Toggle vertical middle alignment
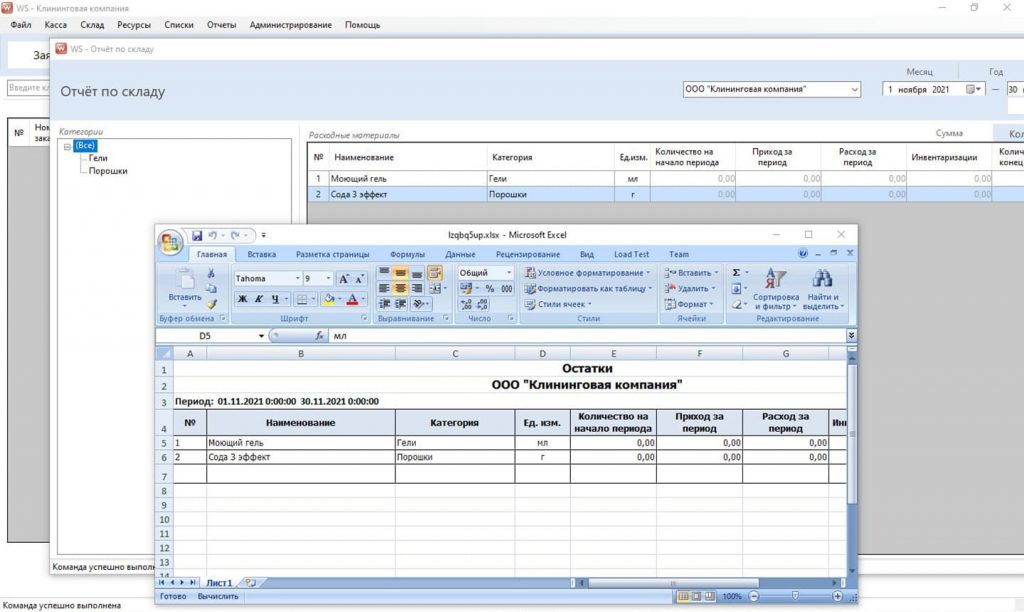Viewport: 1024px width, 612px height. [400, 273]
